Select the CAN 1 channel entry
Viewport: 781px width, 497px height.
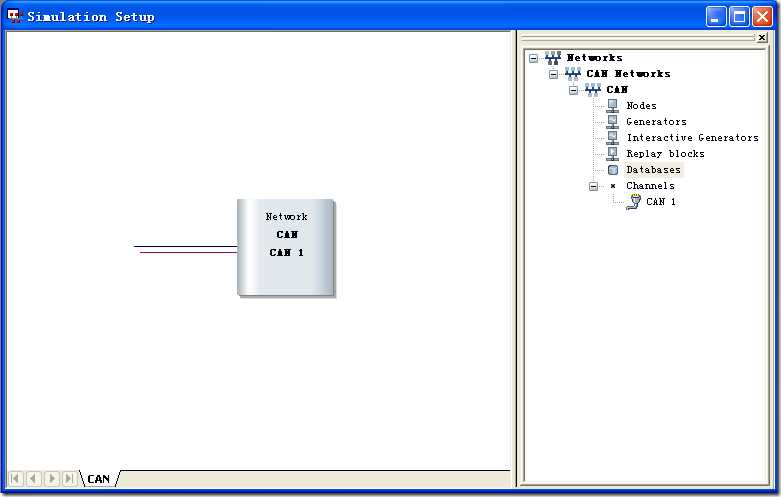click(x=660, y=202)
